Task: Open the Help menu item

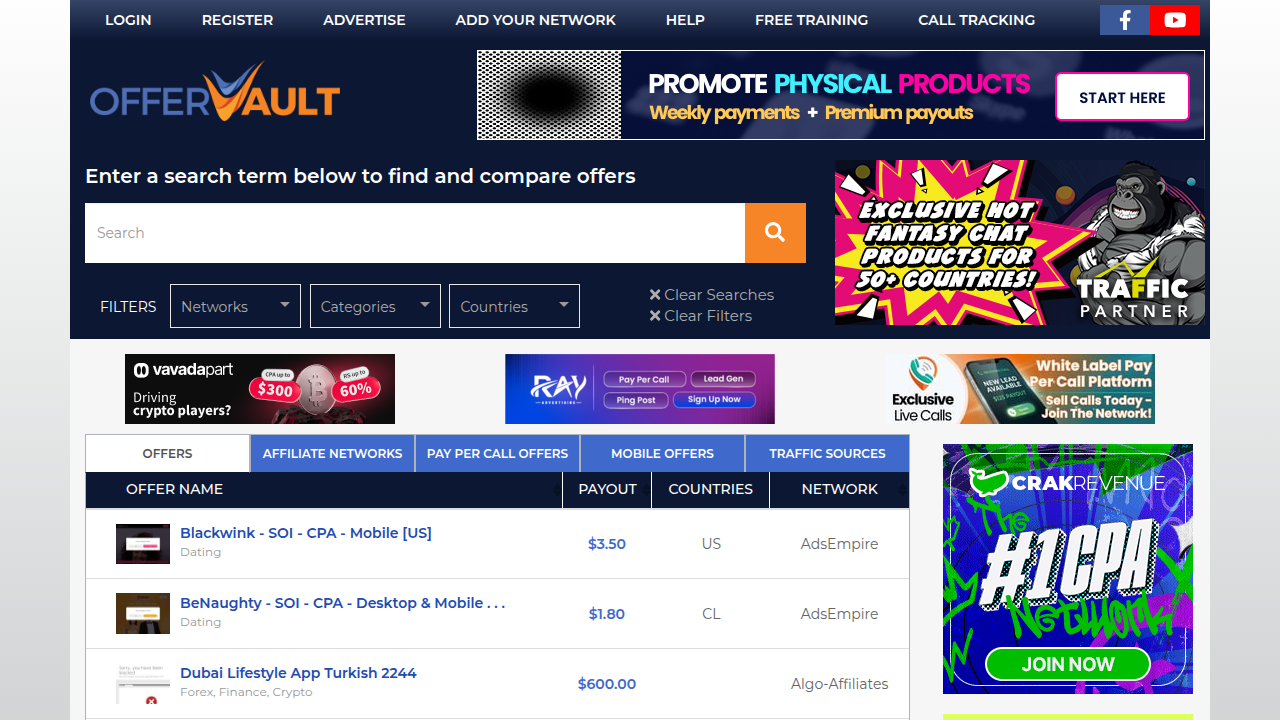Action: click(685, 20)
